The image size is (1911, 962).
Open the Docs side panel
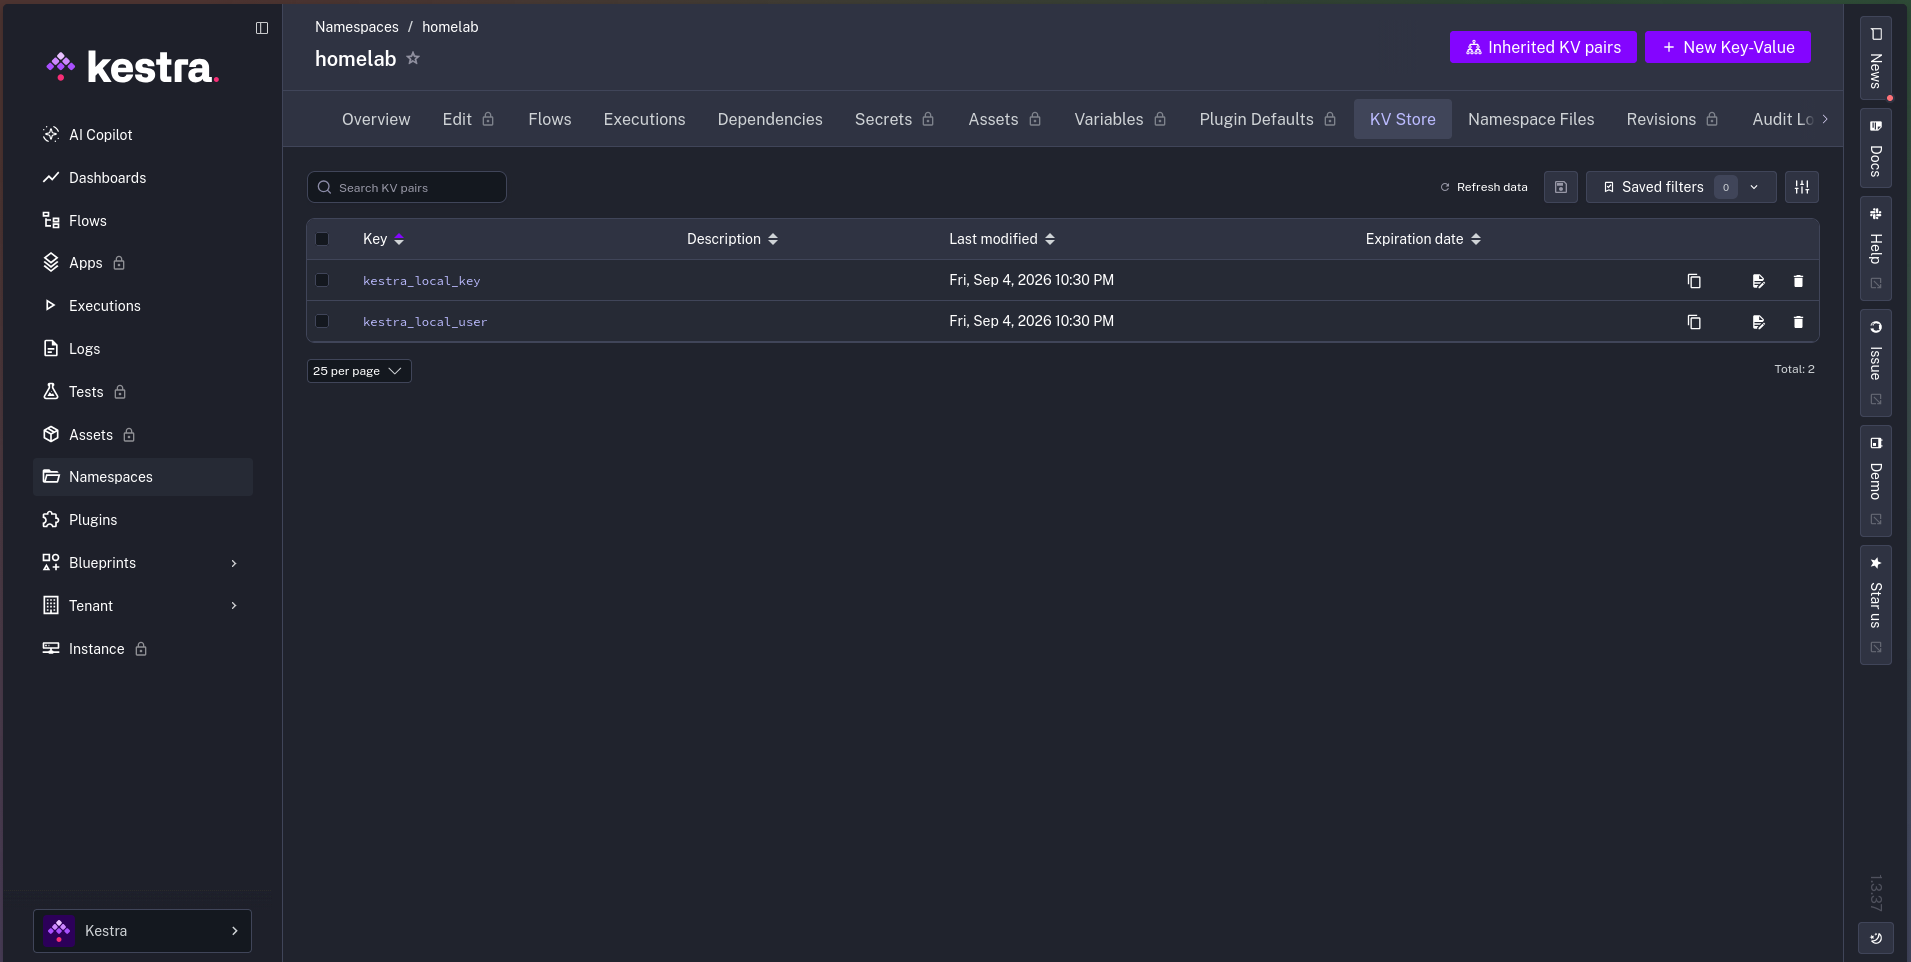(1876, 149)
